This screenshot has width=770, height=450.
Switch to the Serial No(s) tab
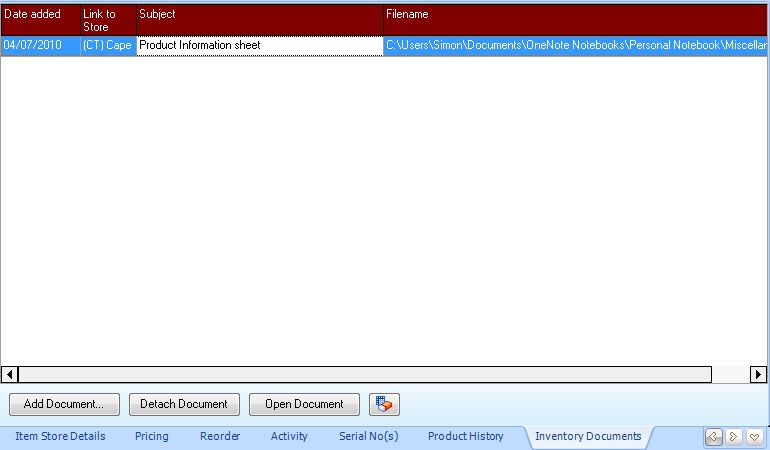[x=368, y=436]
